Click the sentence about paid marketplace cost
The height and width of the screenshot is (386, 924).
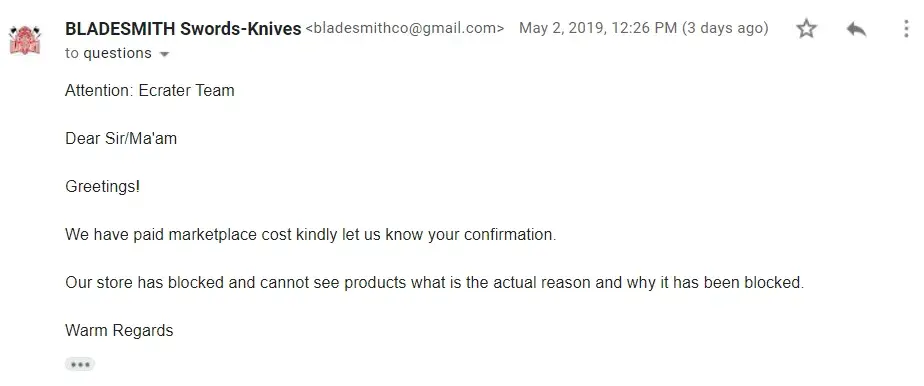[x=311, y=235]
